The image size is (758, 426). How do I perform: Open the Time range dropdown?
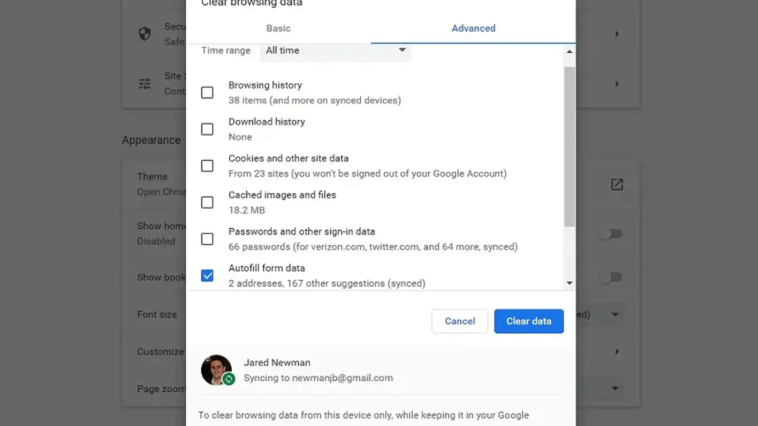click(335, 51)
